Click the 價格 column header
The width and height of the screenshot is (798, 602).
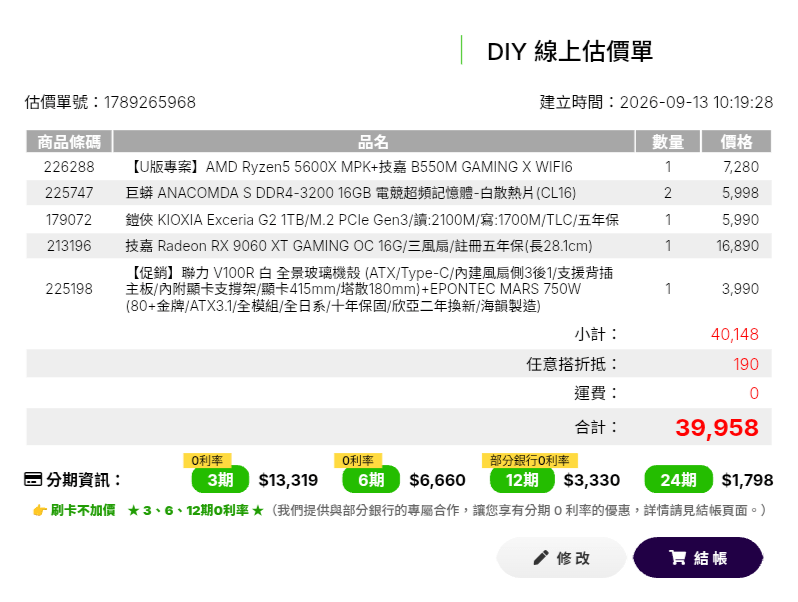736,141
